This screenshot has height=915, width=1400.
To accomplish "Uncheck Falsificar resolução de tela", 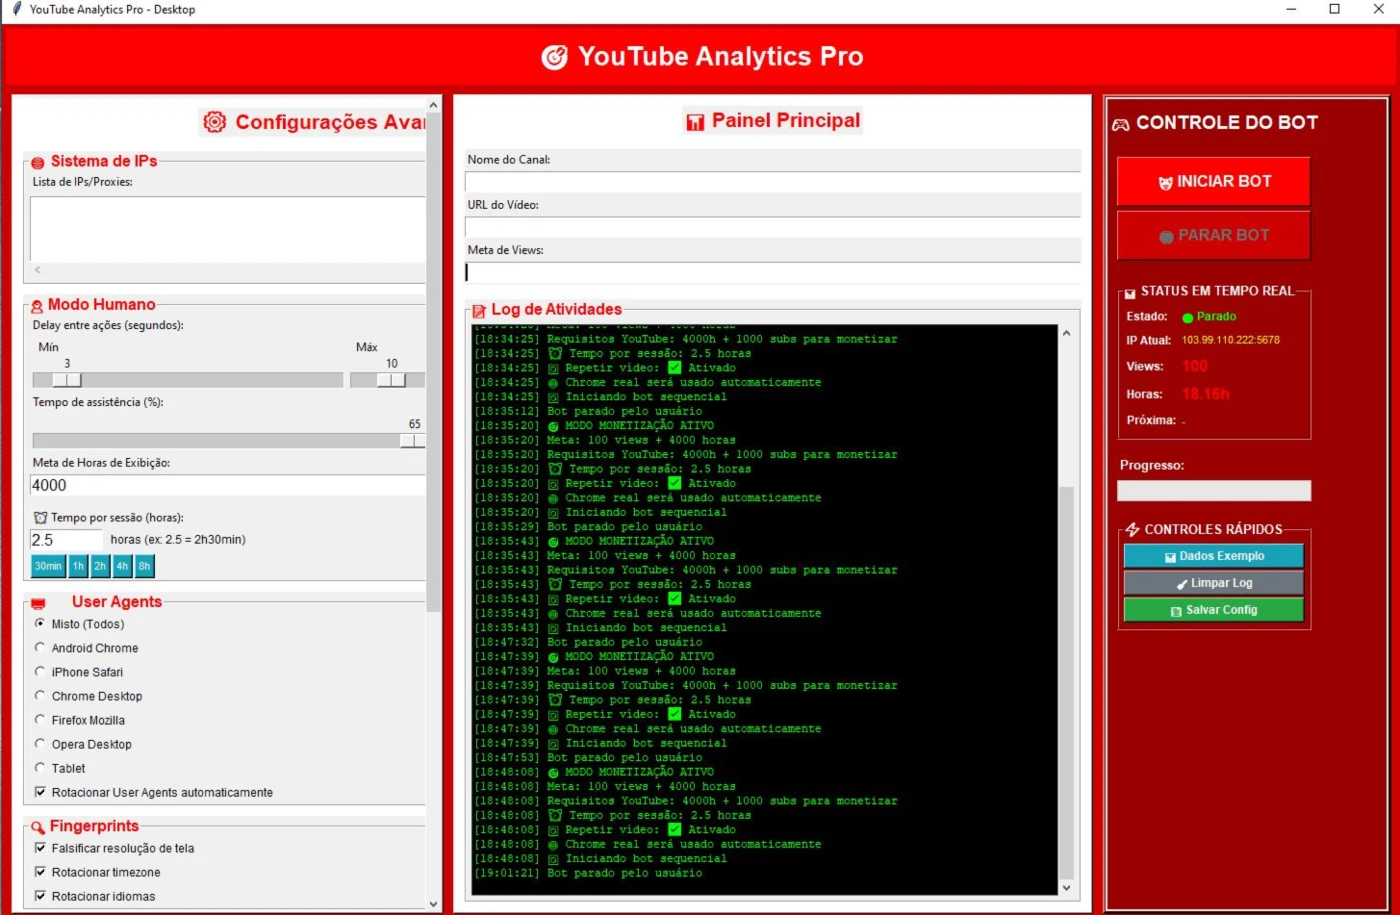I will (x=40, y=848).
